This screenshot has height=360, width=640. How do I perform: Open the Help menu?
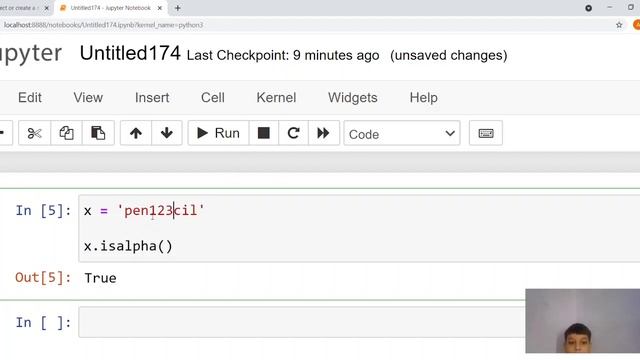click(x=424, y=98)
